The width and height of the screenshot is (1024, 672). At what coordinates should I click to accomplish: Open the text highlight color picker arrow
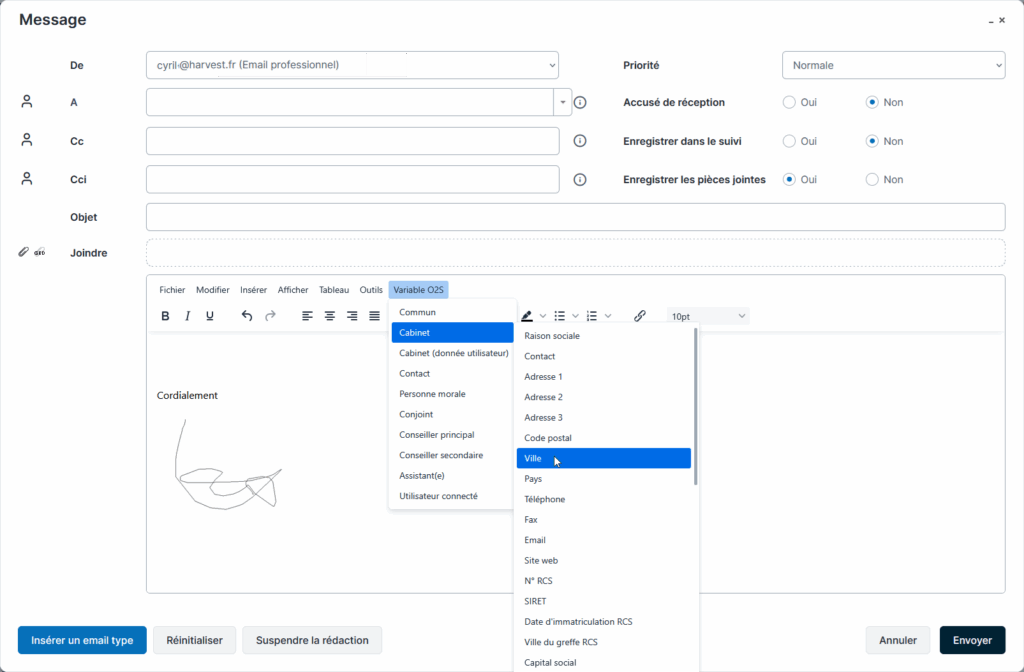click(543, 316)
